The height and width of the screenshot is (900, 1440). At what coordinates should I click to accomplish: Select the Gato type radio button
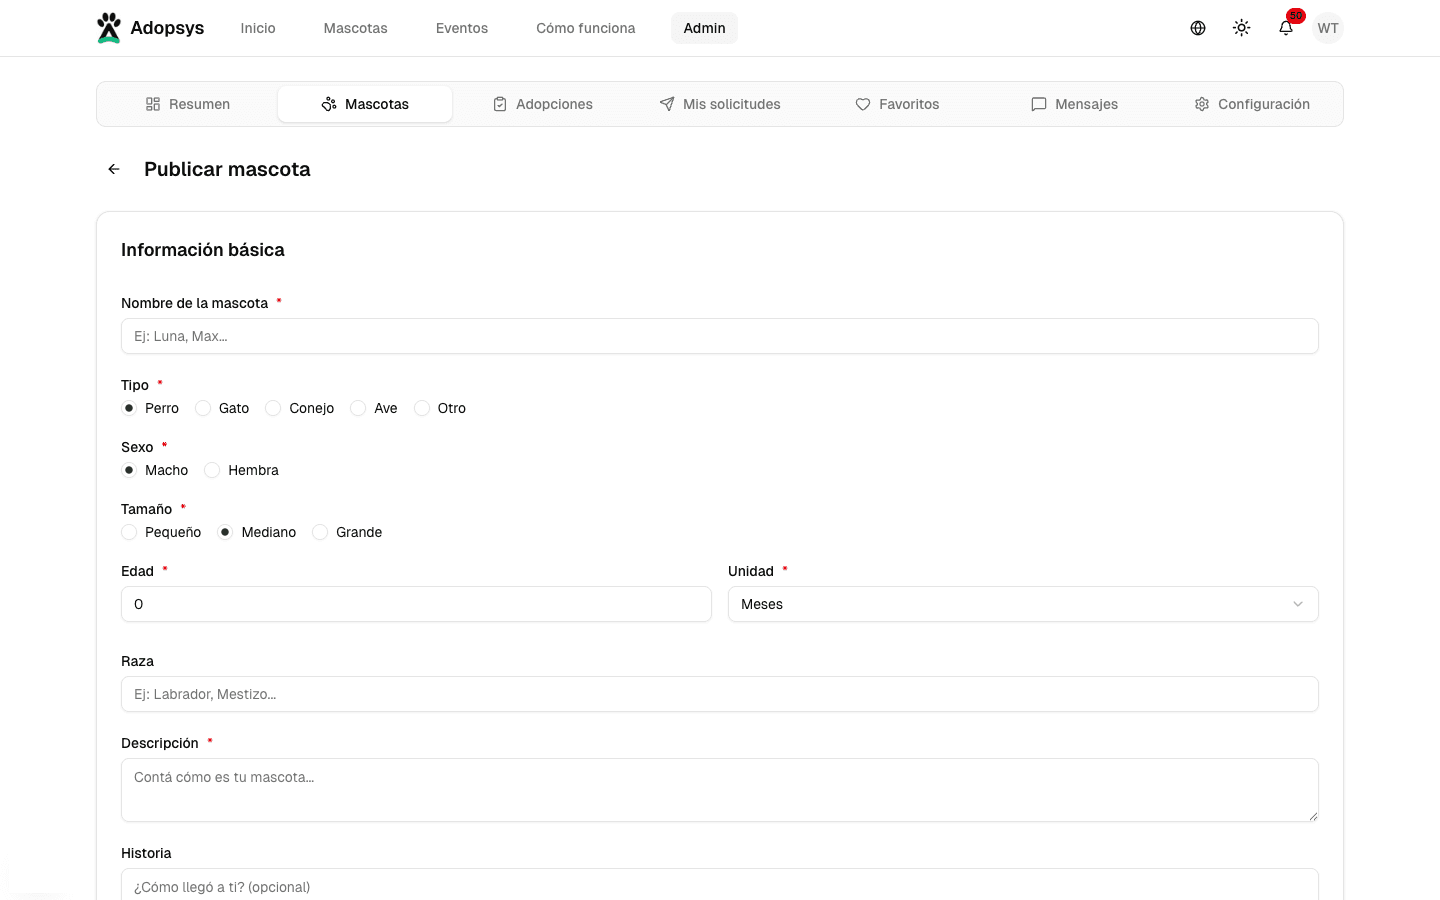click(x=203, y=408)
